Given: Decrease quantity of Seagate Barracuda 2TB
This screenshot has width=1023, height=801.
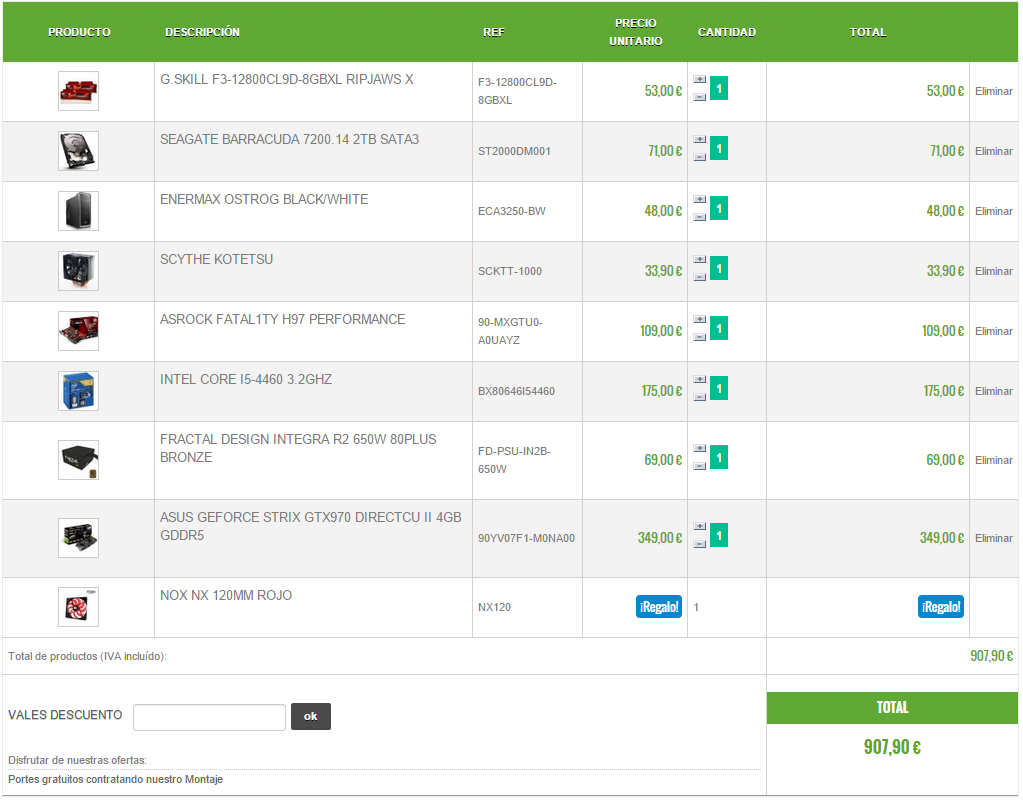Looking at the screenshot, I should 699,157.
